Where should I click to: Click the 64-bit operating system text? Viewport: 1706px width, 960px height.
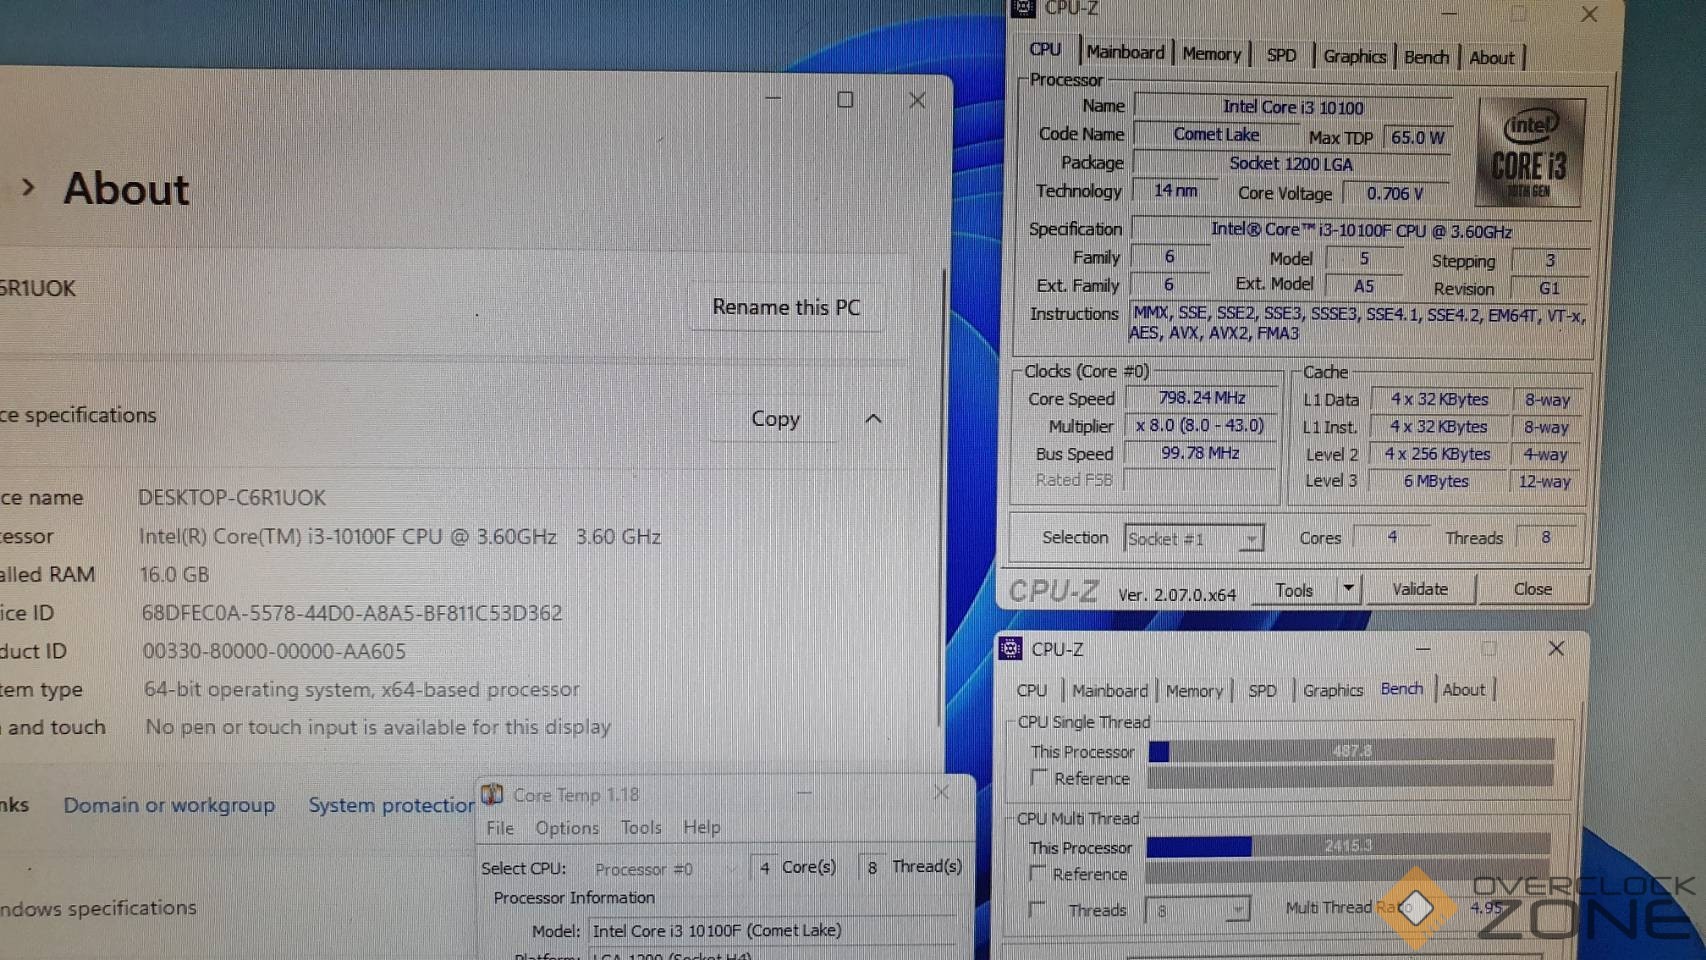click(361, 689)
